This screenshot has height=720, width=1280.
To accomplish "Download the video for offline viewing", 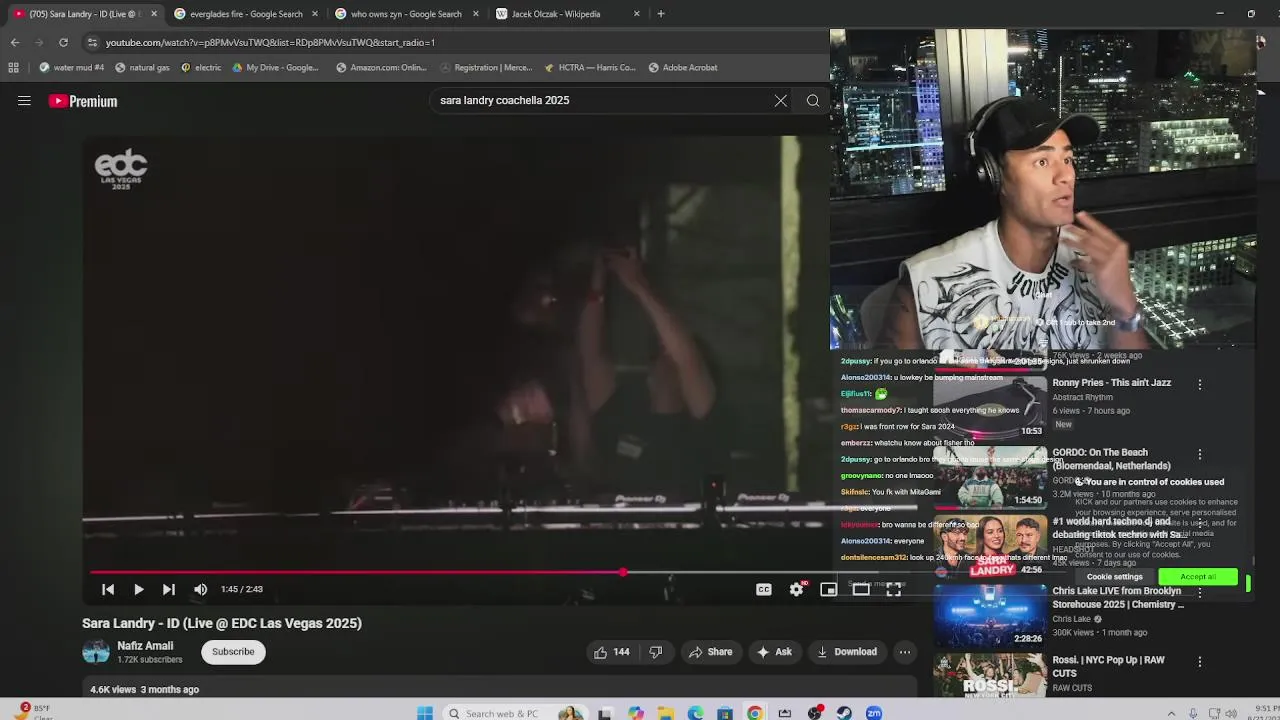I will pos(847,652).
